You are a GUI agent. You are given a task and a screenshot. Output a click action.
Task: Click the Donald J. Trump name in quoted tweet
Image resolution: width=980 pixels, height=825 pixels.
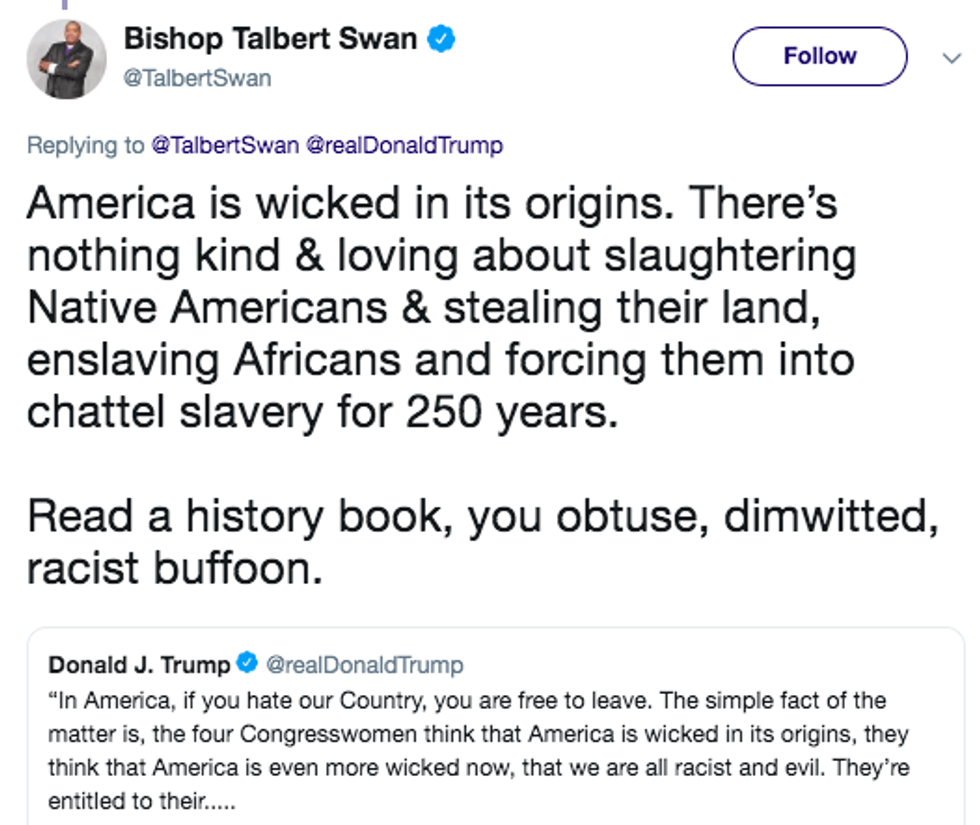point(140,664)
